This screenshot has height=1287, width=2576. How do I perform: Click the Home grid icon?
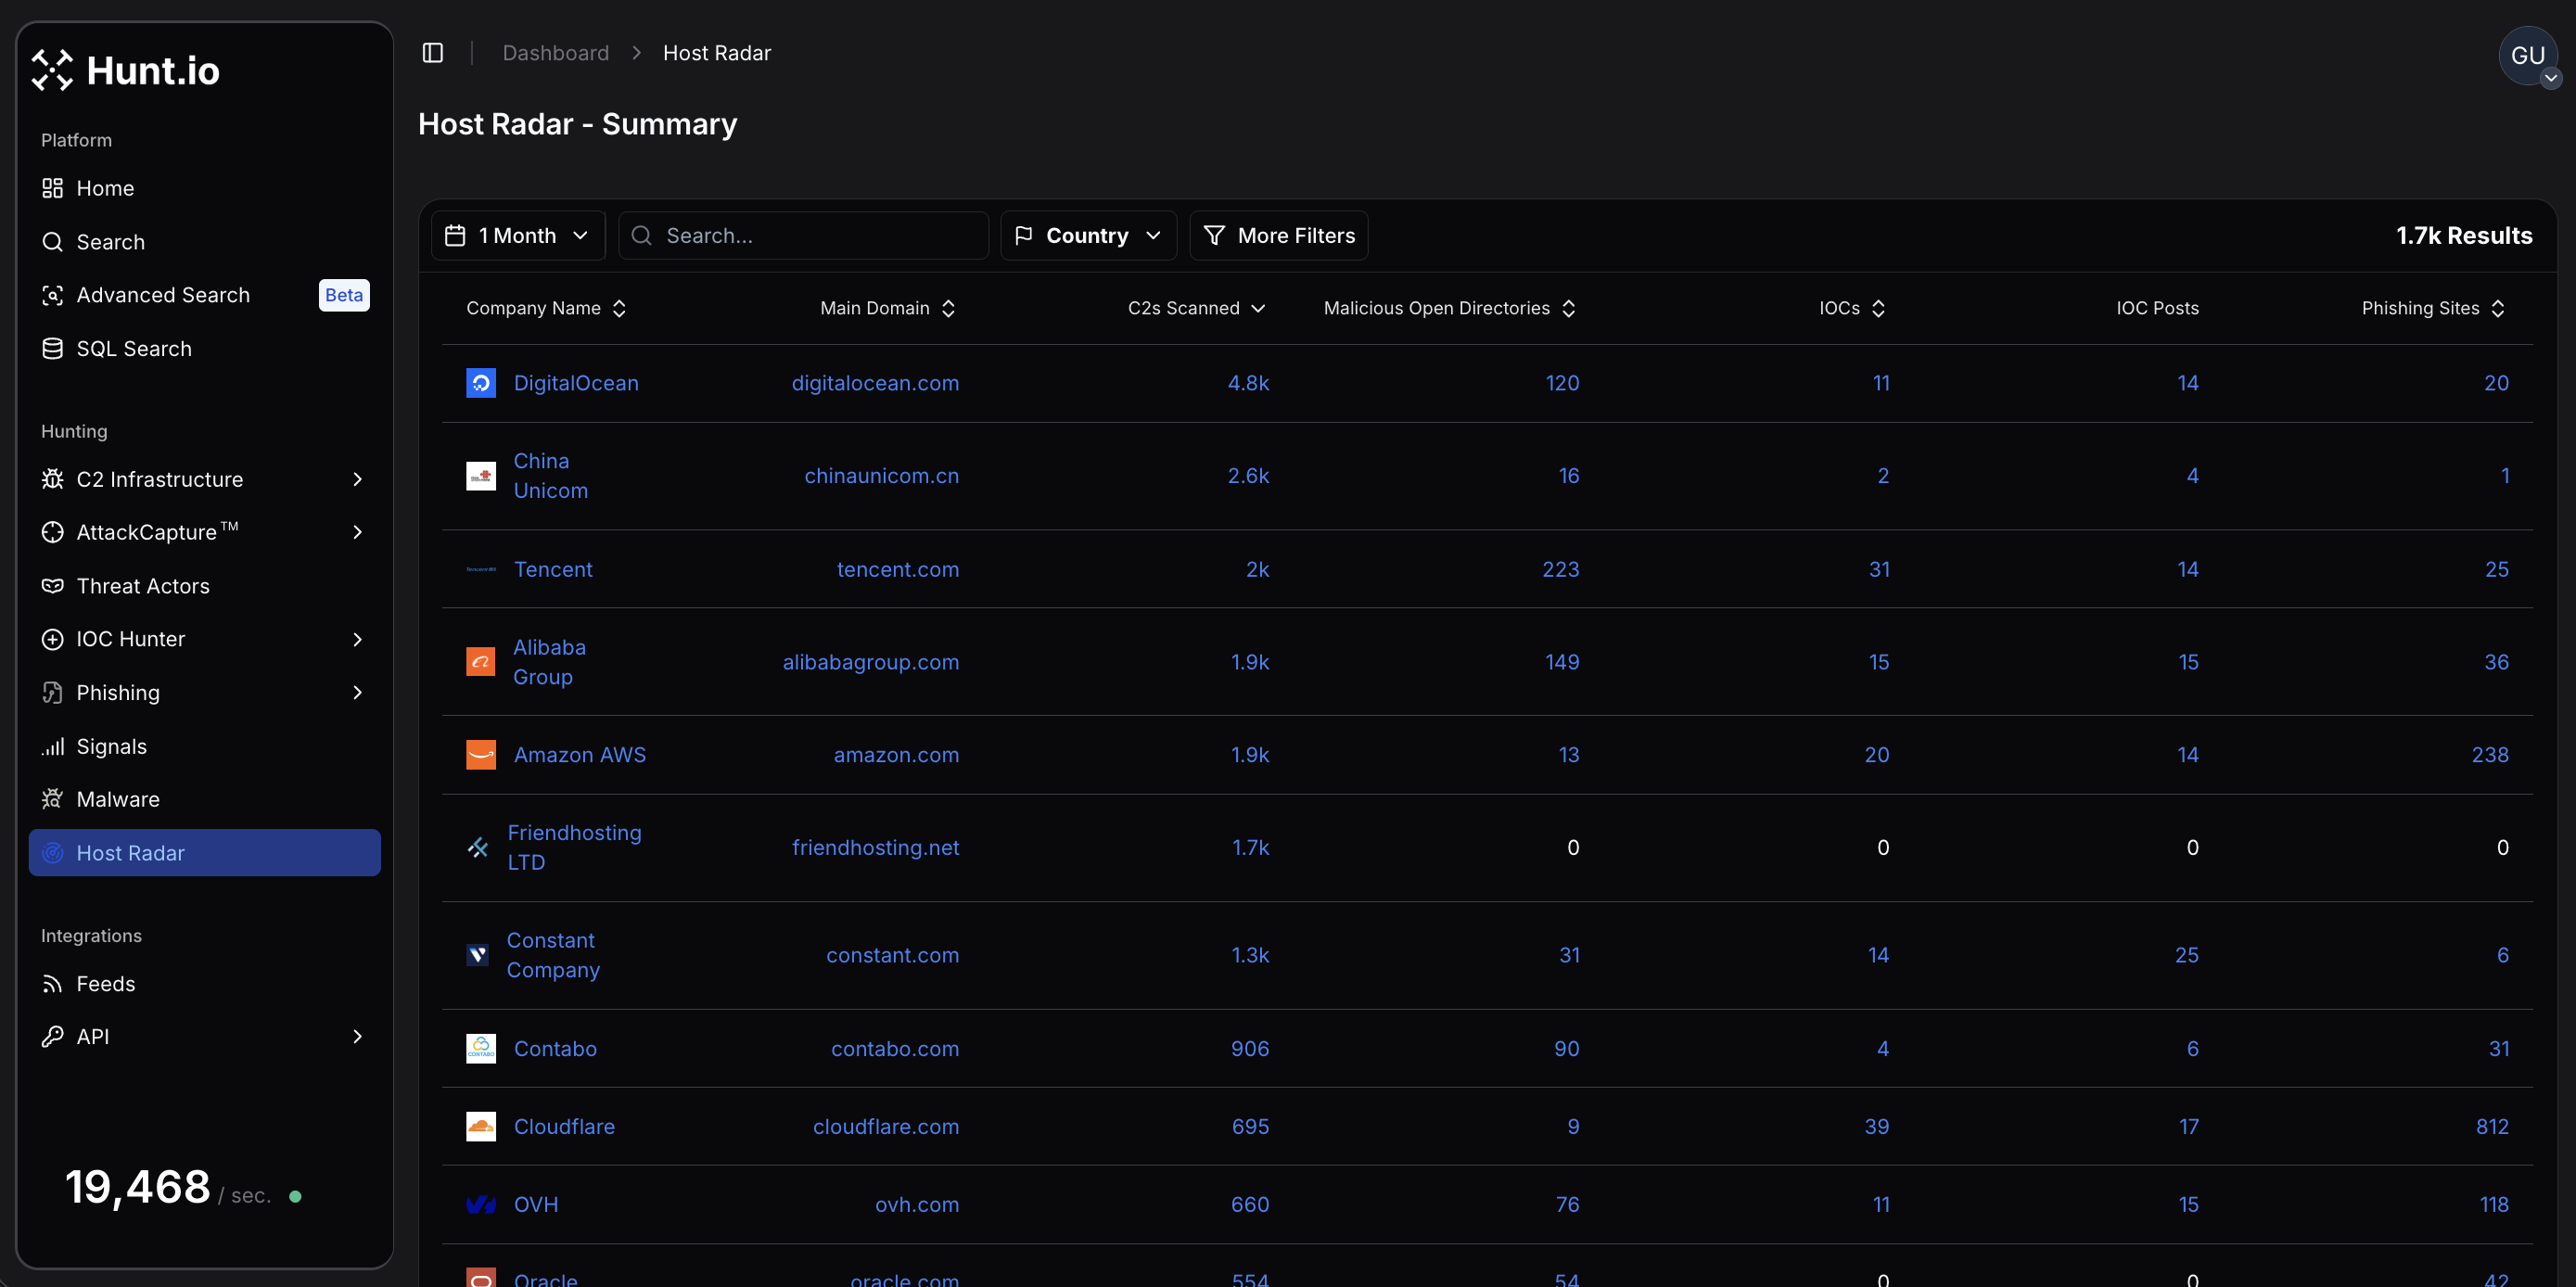(52, 188)
